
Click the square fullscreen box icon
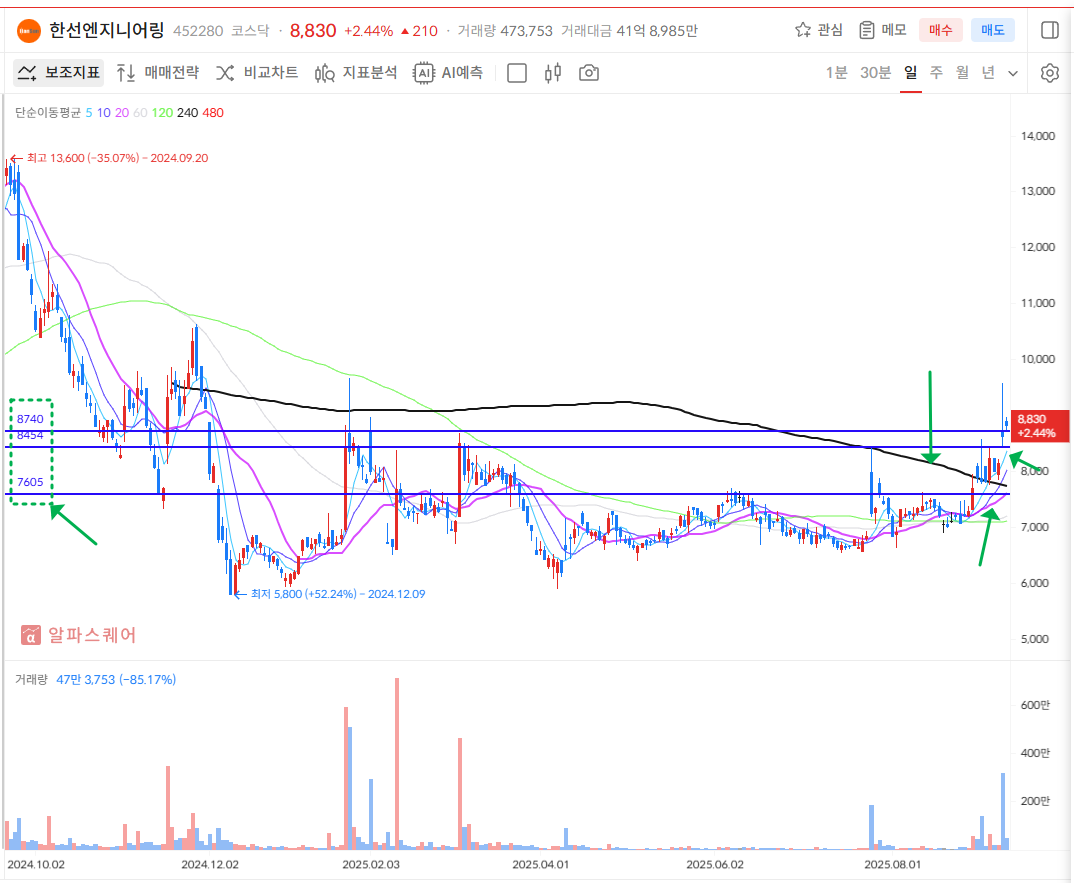point(517,73)
